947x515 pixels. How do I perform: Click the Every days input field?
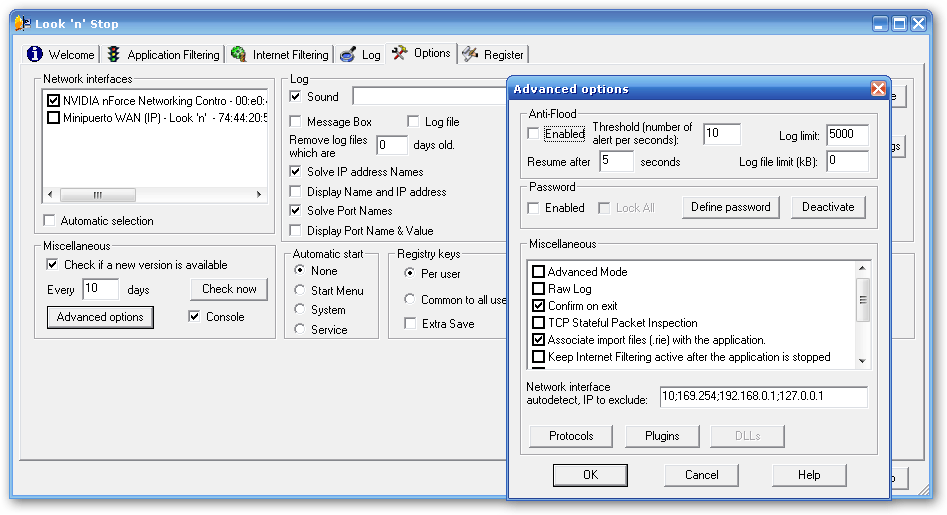(x=100, y=289)
